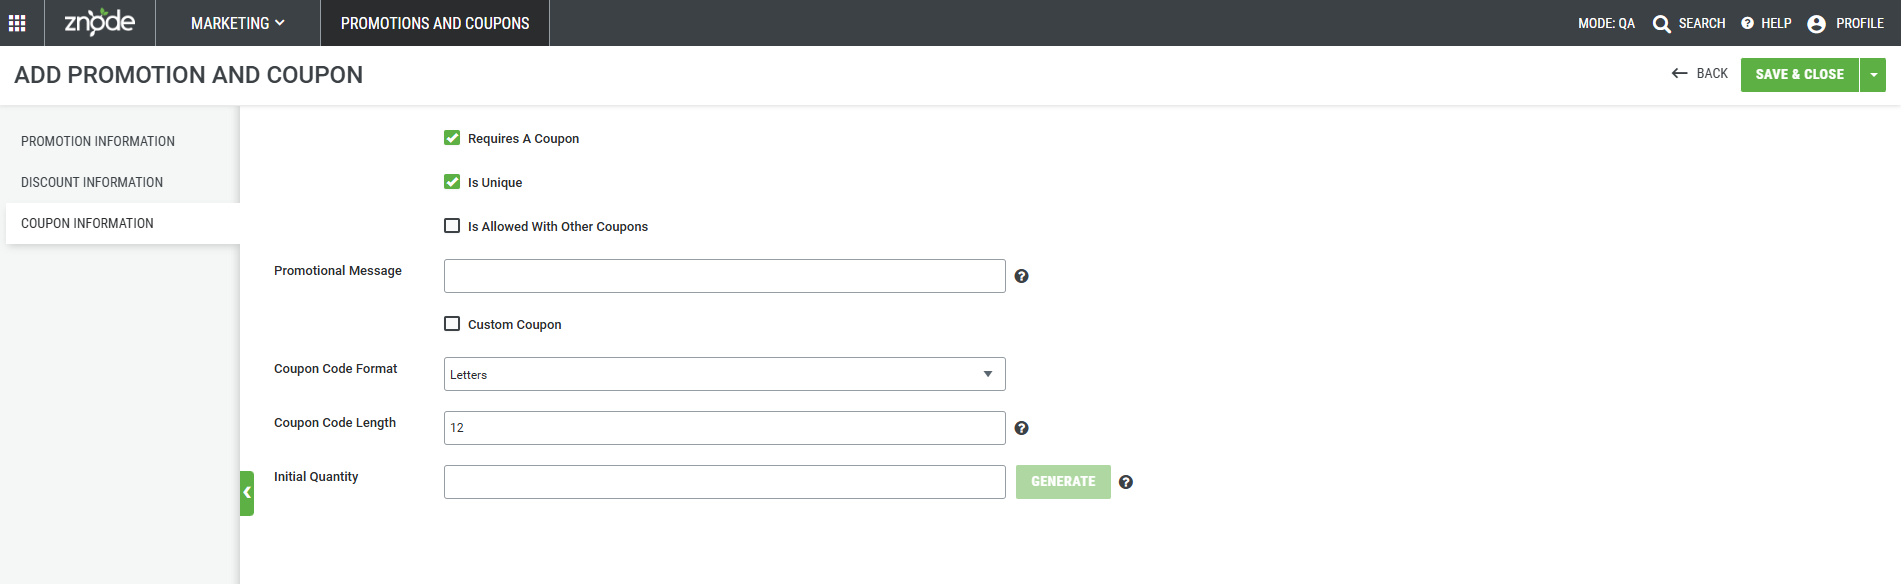Open the Coupon Code Format dropdown
The width and height of the screenshot is (1901, 584).
click(x=724, y=374)
